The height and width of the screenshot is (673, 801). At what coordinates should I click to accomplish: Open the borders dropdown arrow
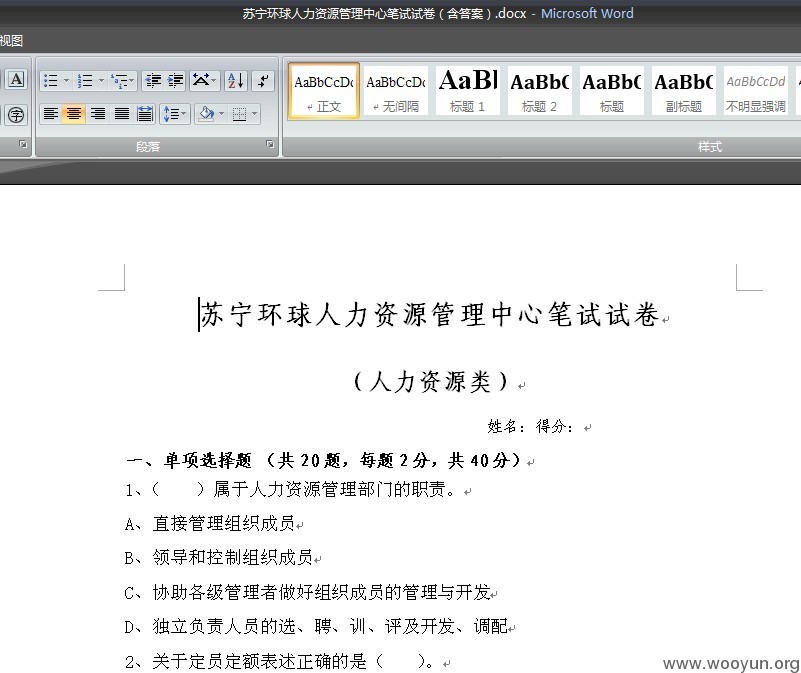[254, 113]
